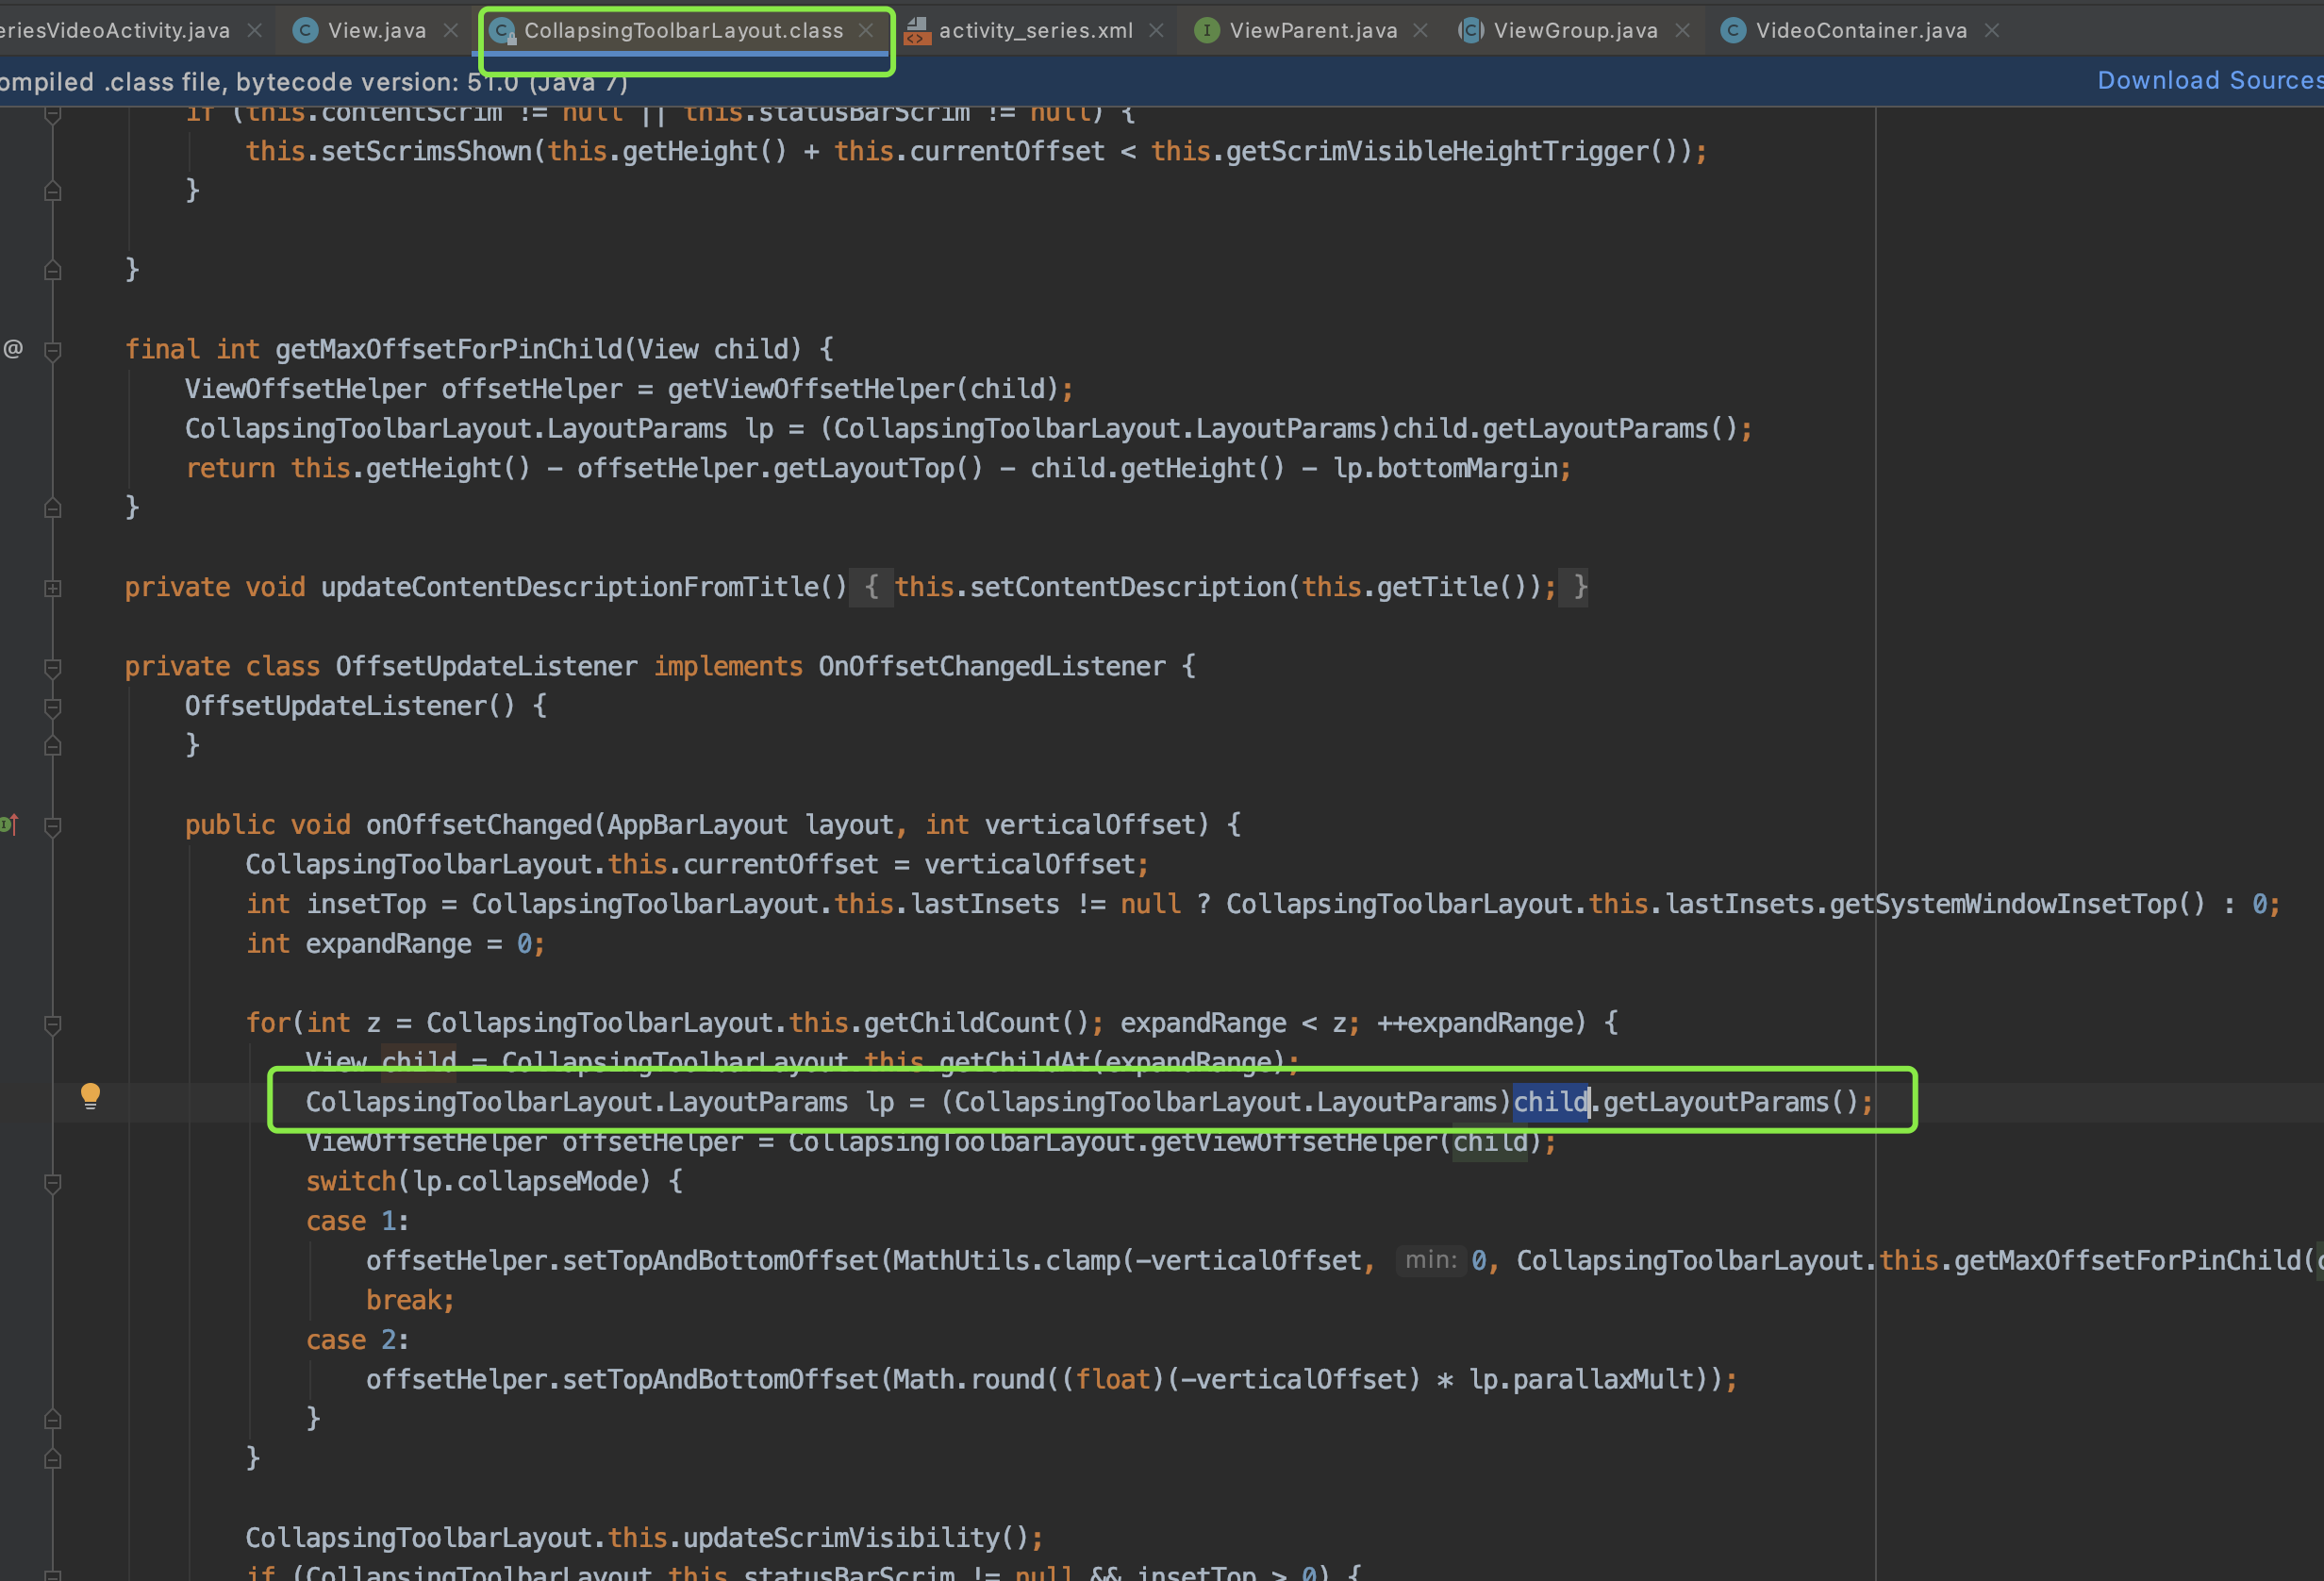This screenshot has height=1581, width=2324.
Task: Open the activity_series.xml tab
Action: click(1035, 31)
